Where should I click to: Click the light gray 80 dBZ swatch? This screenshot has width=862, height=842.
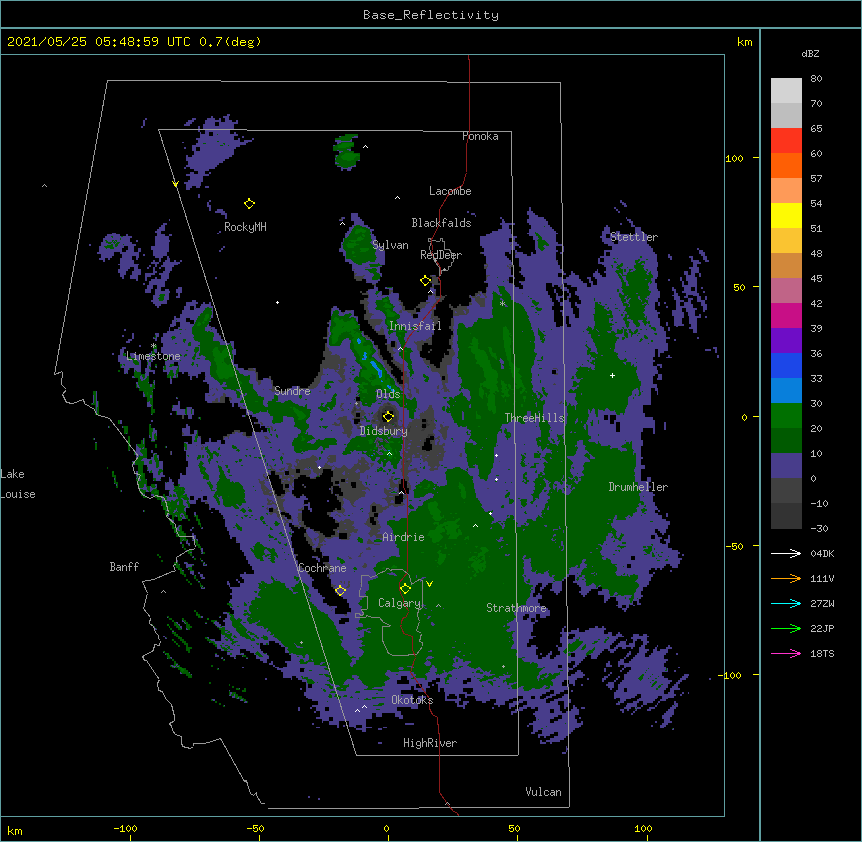(786, 91)
